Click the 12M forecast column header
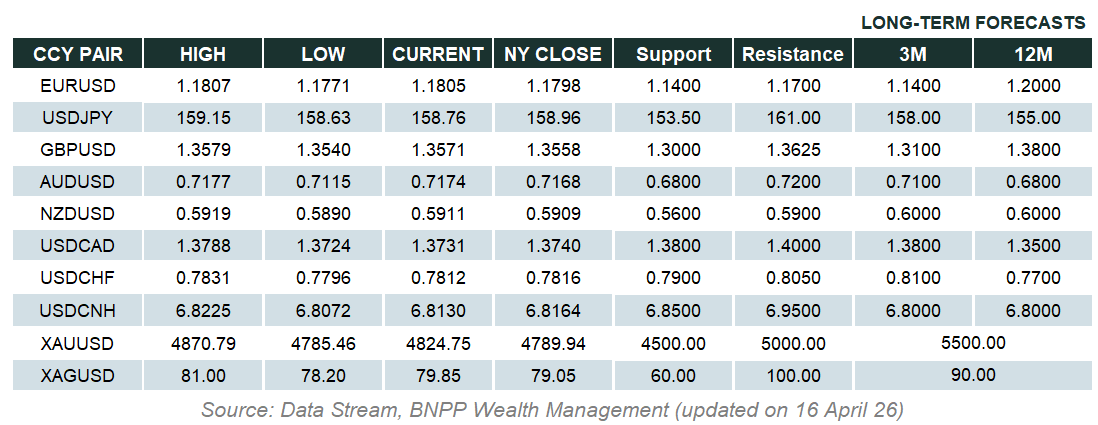The height and width of the screenshot is (425, 1098). (x=1032, y=54)
